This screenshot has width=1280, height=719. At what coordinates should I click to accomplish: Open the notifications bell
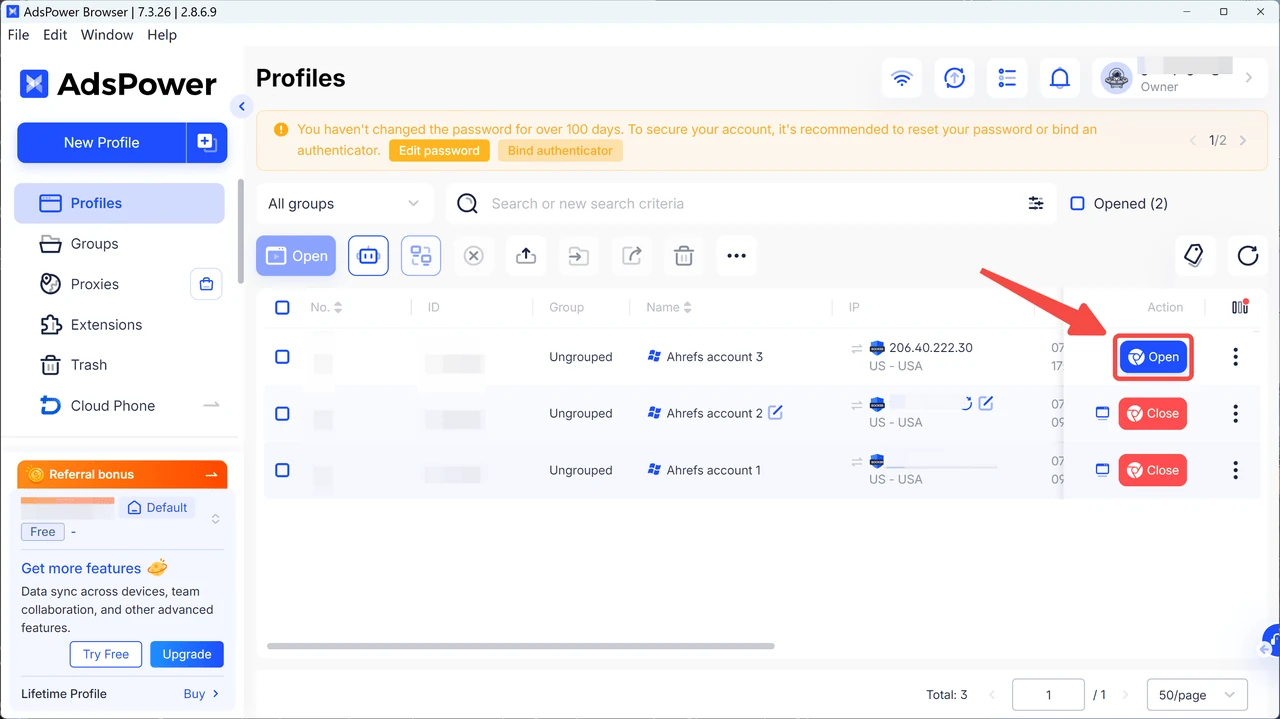[x=1060, y=78]
